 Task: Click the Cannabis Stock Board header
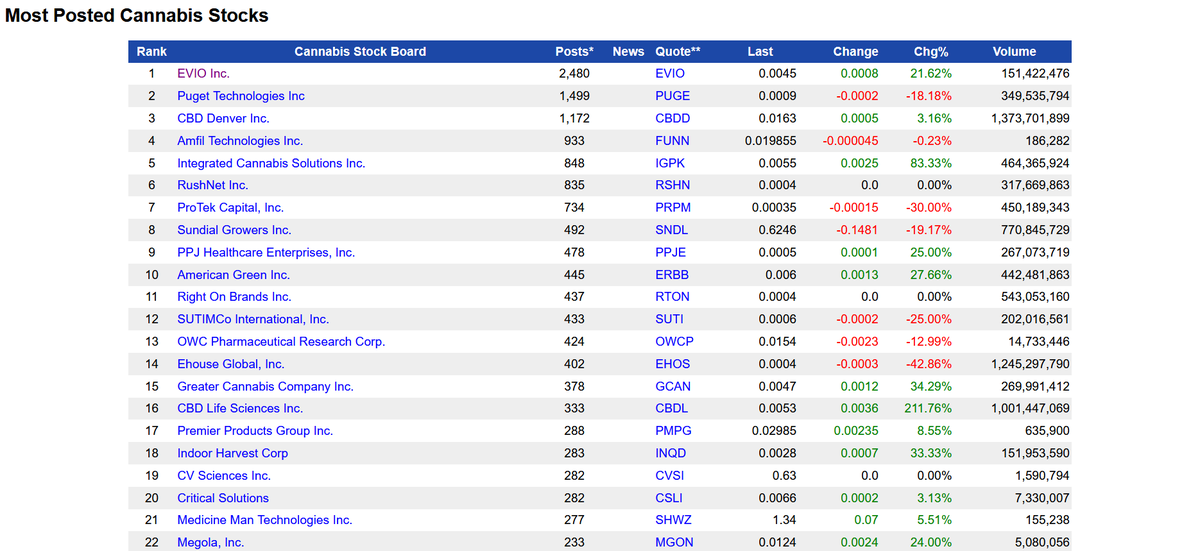tap(360, 52)
